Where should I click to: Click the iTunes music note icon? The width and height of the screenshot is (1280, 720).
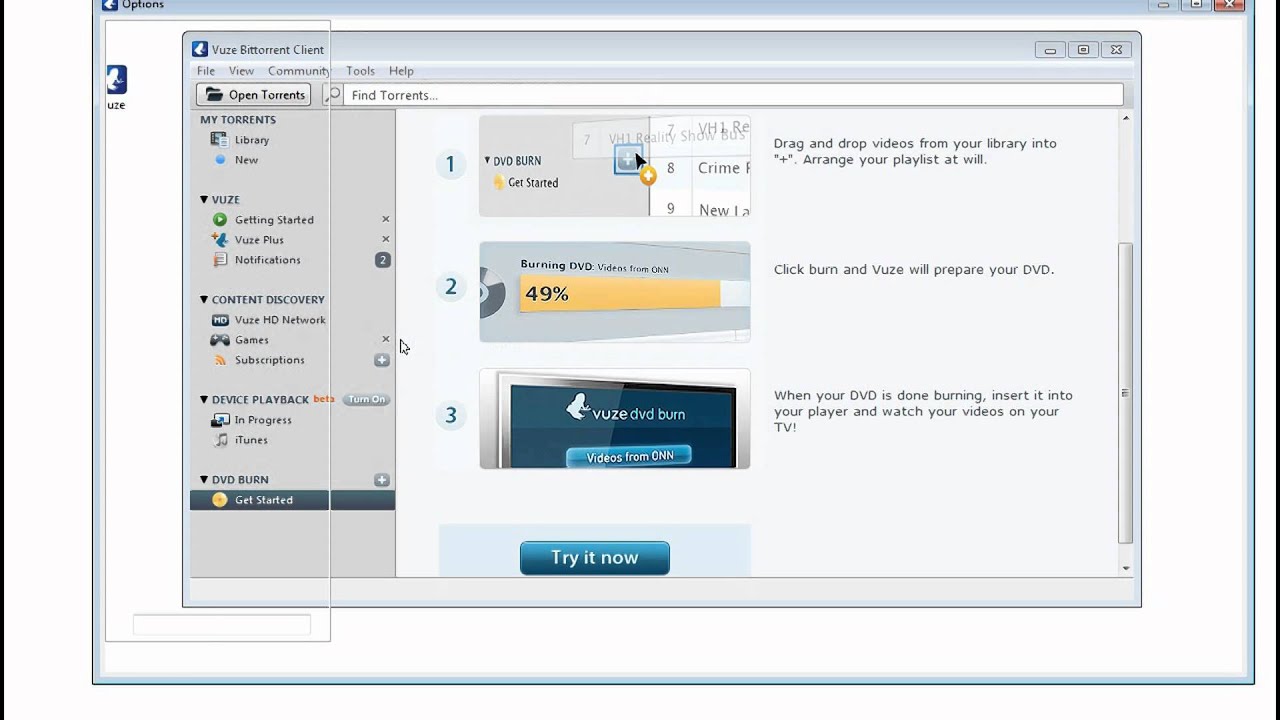tap(220, 440)
